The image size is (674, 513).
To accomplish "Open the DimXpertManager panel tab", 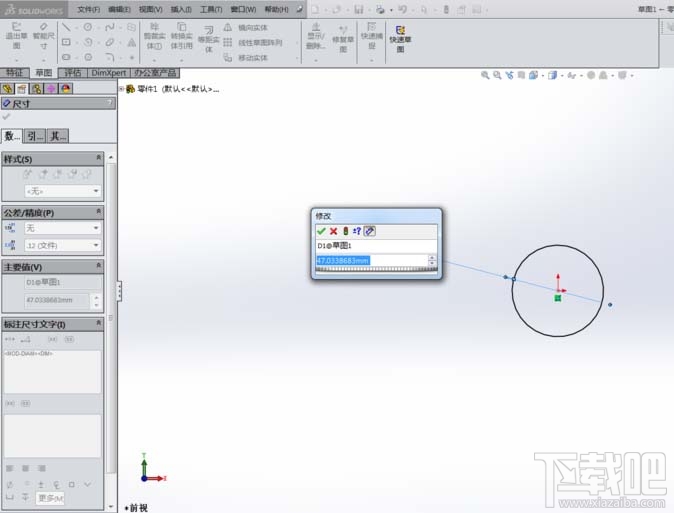I will [x=51, y=89].
